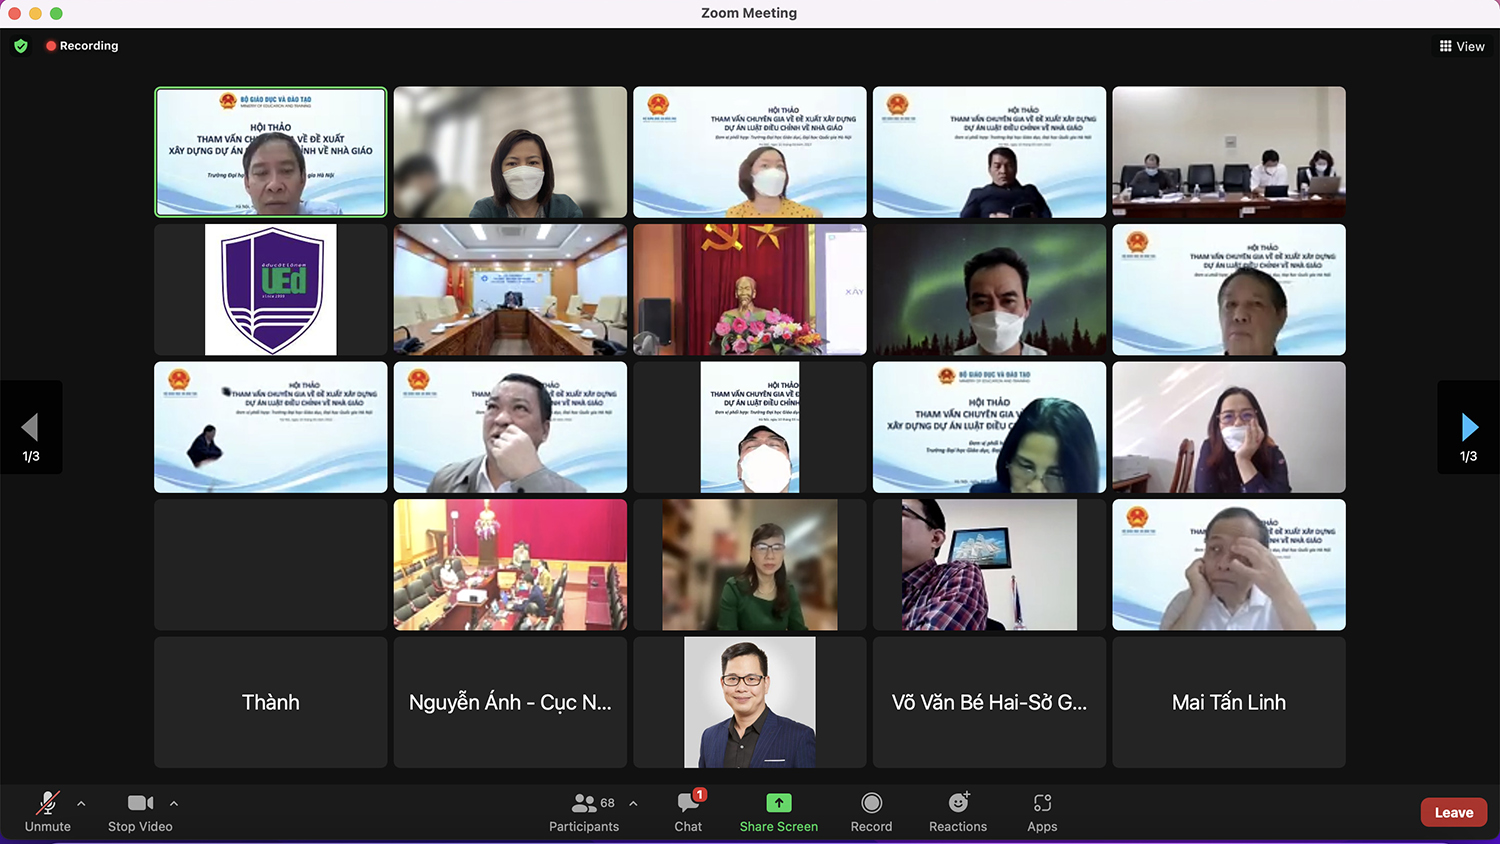Open the Participants panel

pyautogui.click(x=584, y=811)
